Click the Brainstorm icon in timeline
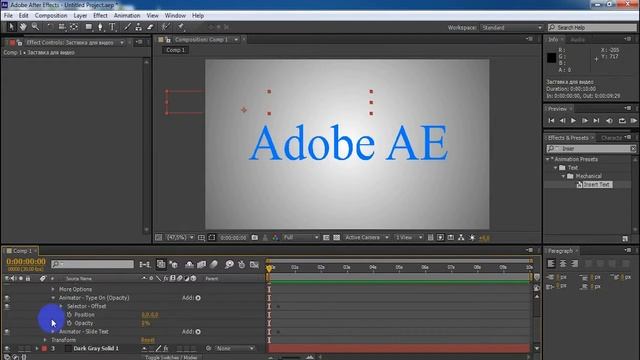This screenshot has height=360, width=640. [229, 264]
